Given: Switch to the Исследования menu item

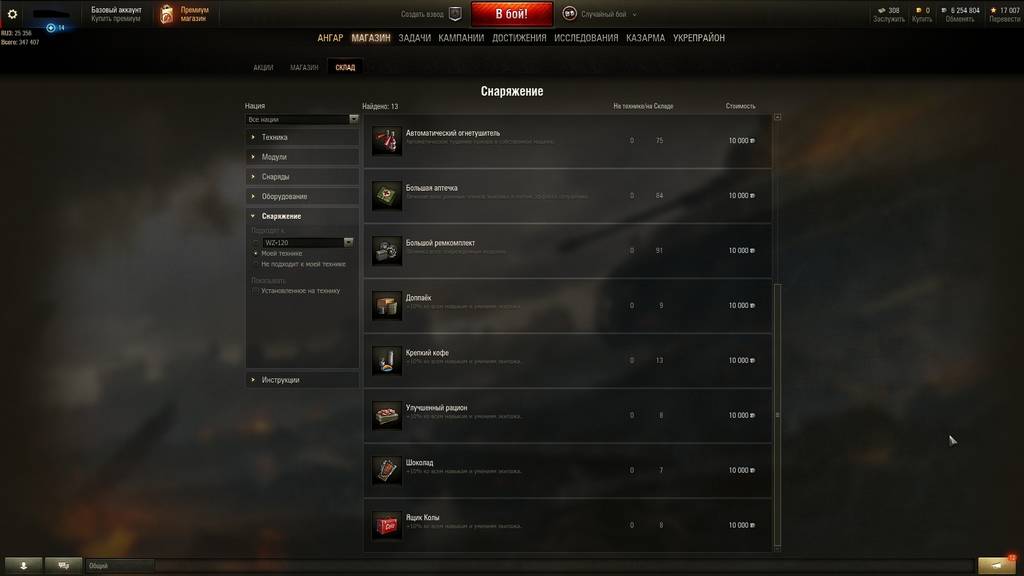Looking at the screenshot, I should 586,38.
